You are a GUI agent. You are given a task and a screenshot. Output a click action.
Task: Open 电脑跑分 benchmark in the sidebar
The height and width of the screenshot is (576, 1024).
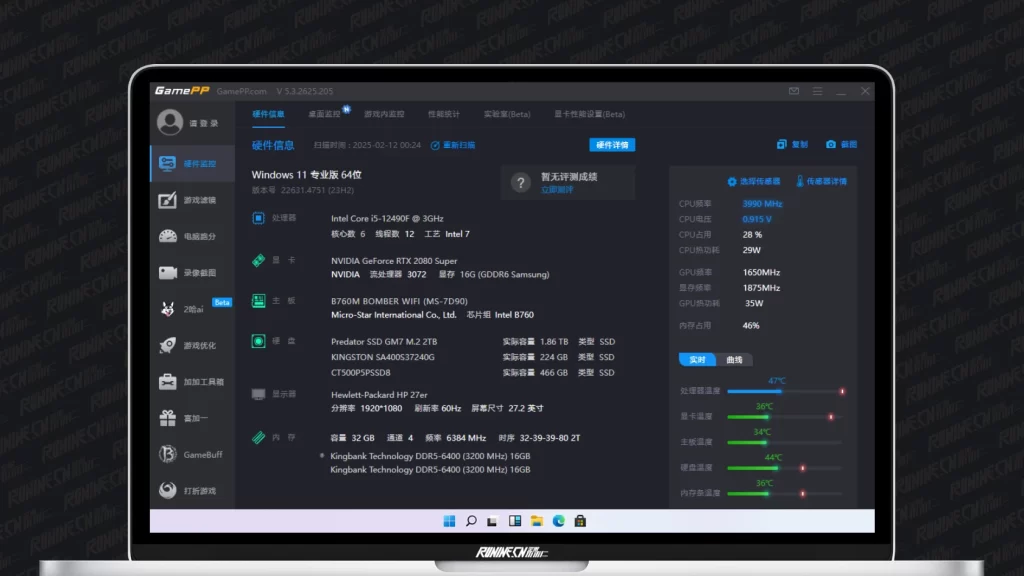click(x=192, y=237)
